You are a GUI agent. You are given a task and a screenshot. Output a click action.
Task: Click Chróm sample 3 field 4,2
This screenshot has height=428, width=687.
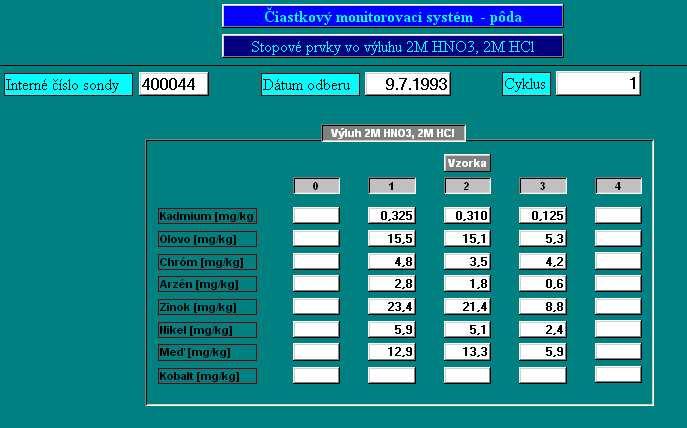pyautogui.click(x=542, y=261)
